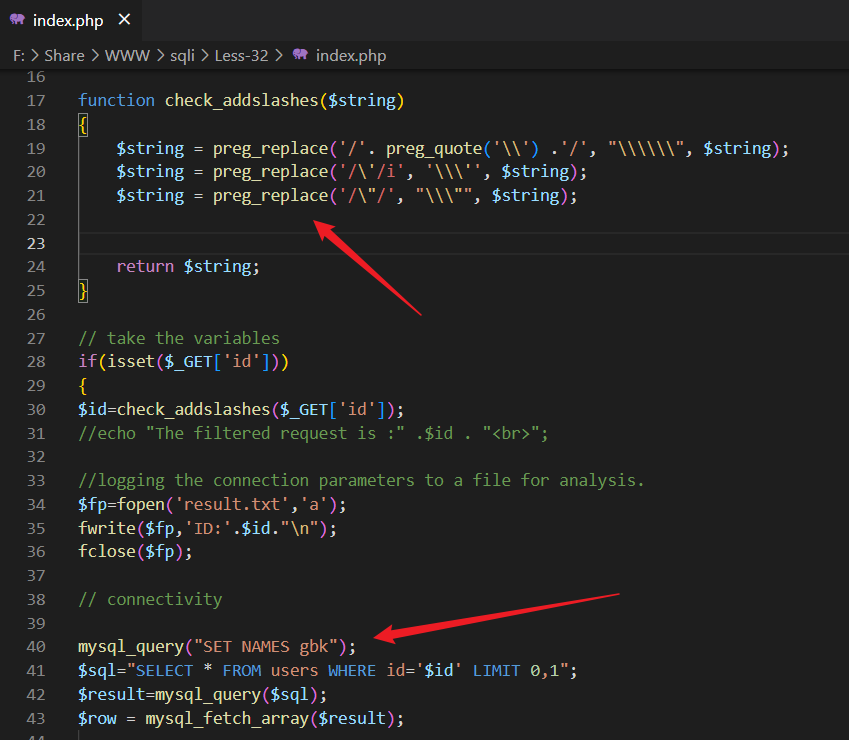Select the sqli folder breadcrumb
Viewport: 849px width, 740px height.
coord(182,55)
